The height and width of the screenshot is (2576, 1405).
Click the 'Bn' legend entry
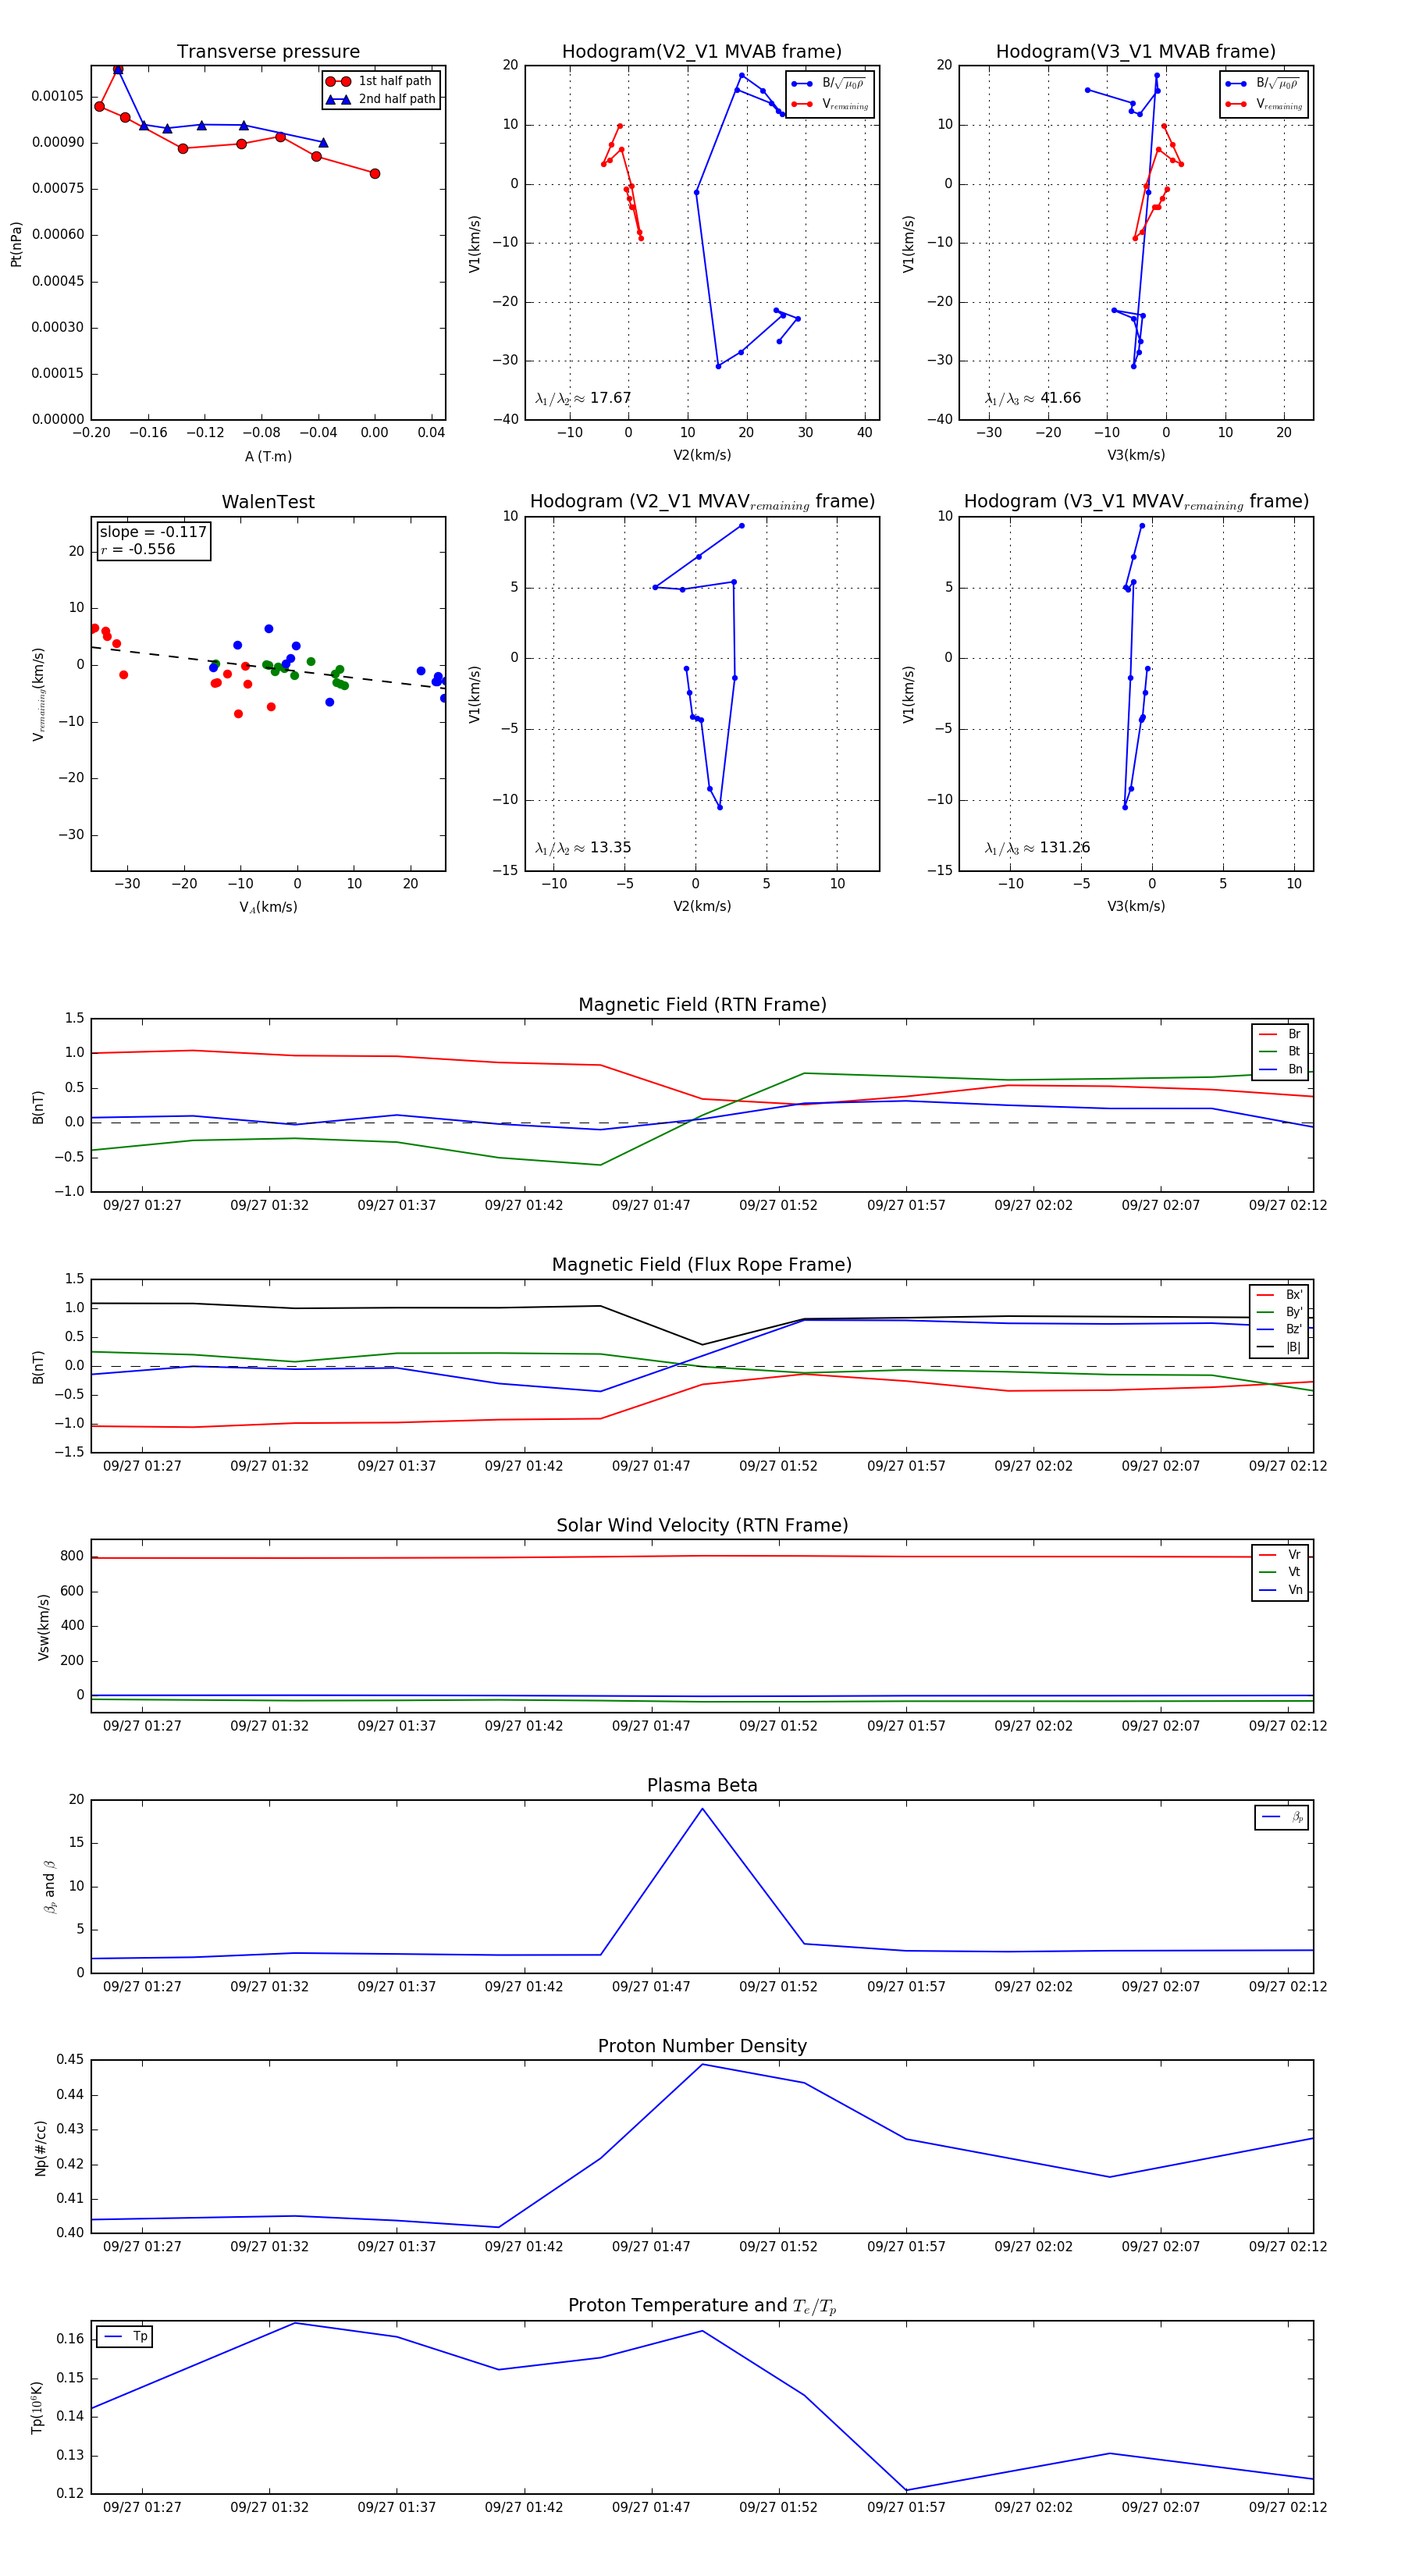tap(1281, 1069)
